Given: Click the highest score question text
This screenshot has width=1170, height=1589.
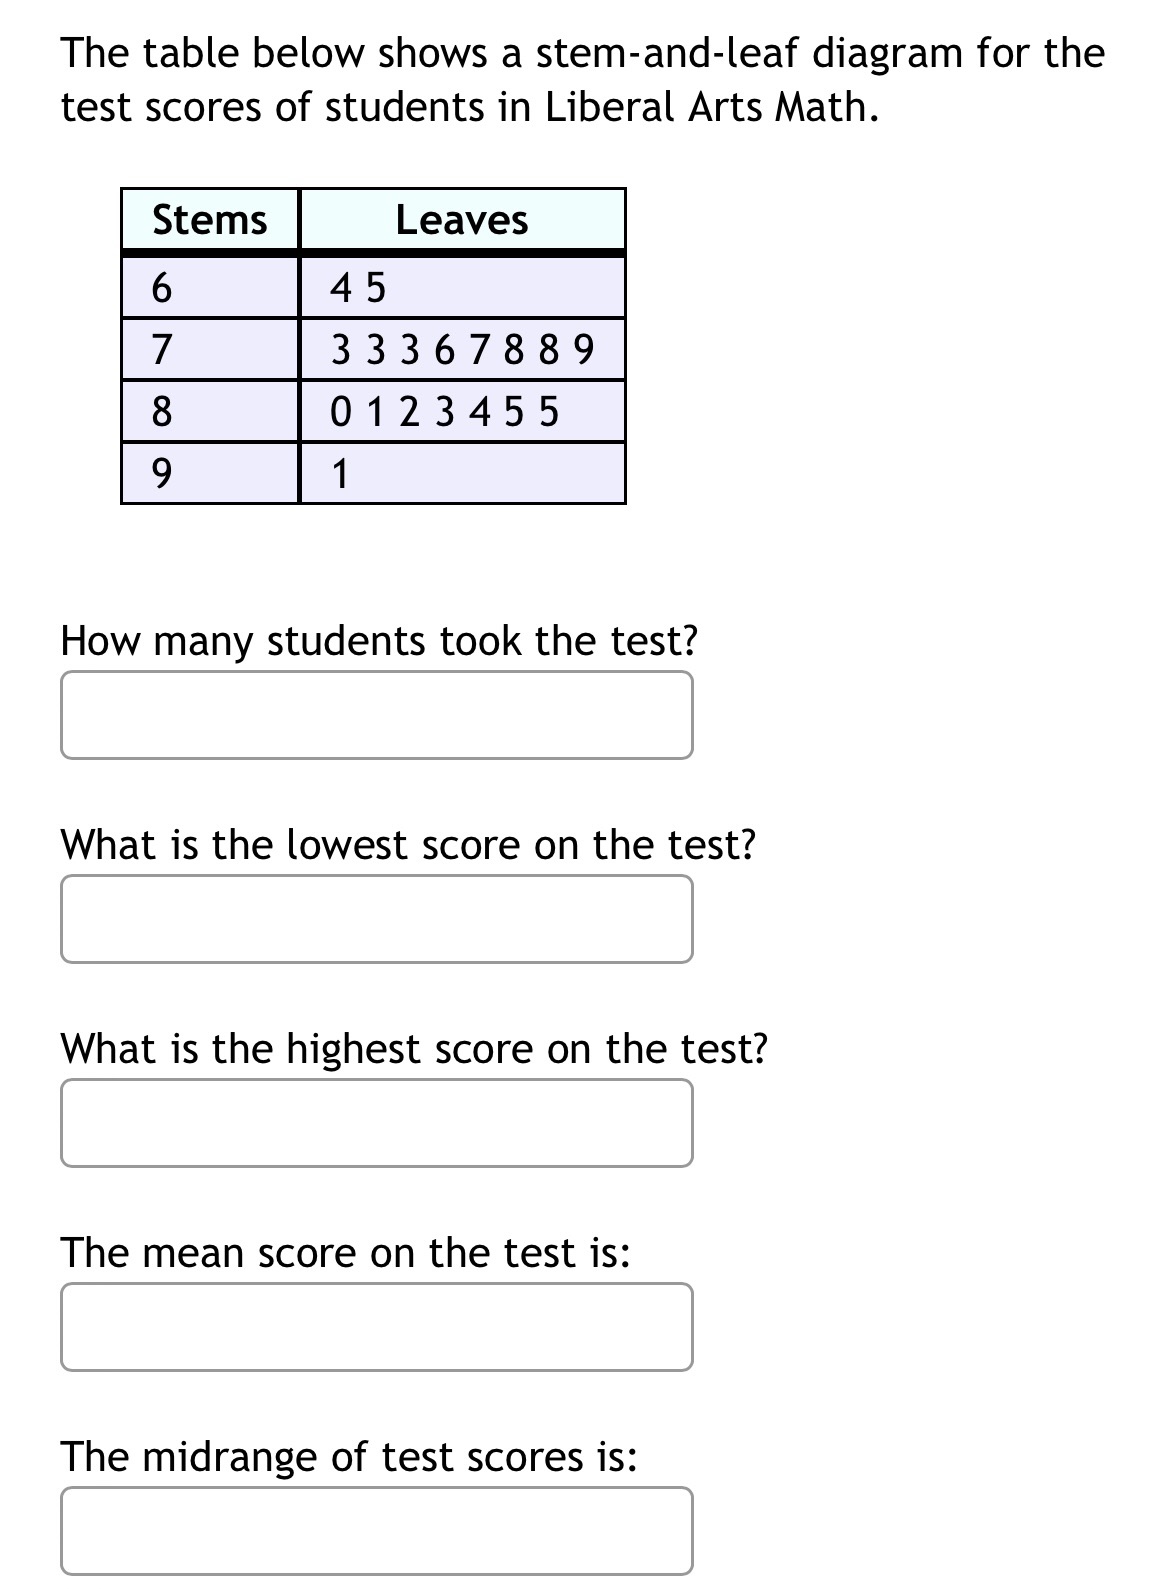Looking at the screenshot, I should 414,1050.
